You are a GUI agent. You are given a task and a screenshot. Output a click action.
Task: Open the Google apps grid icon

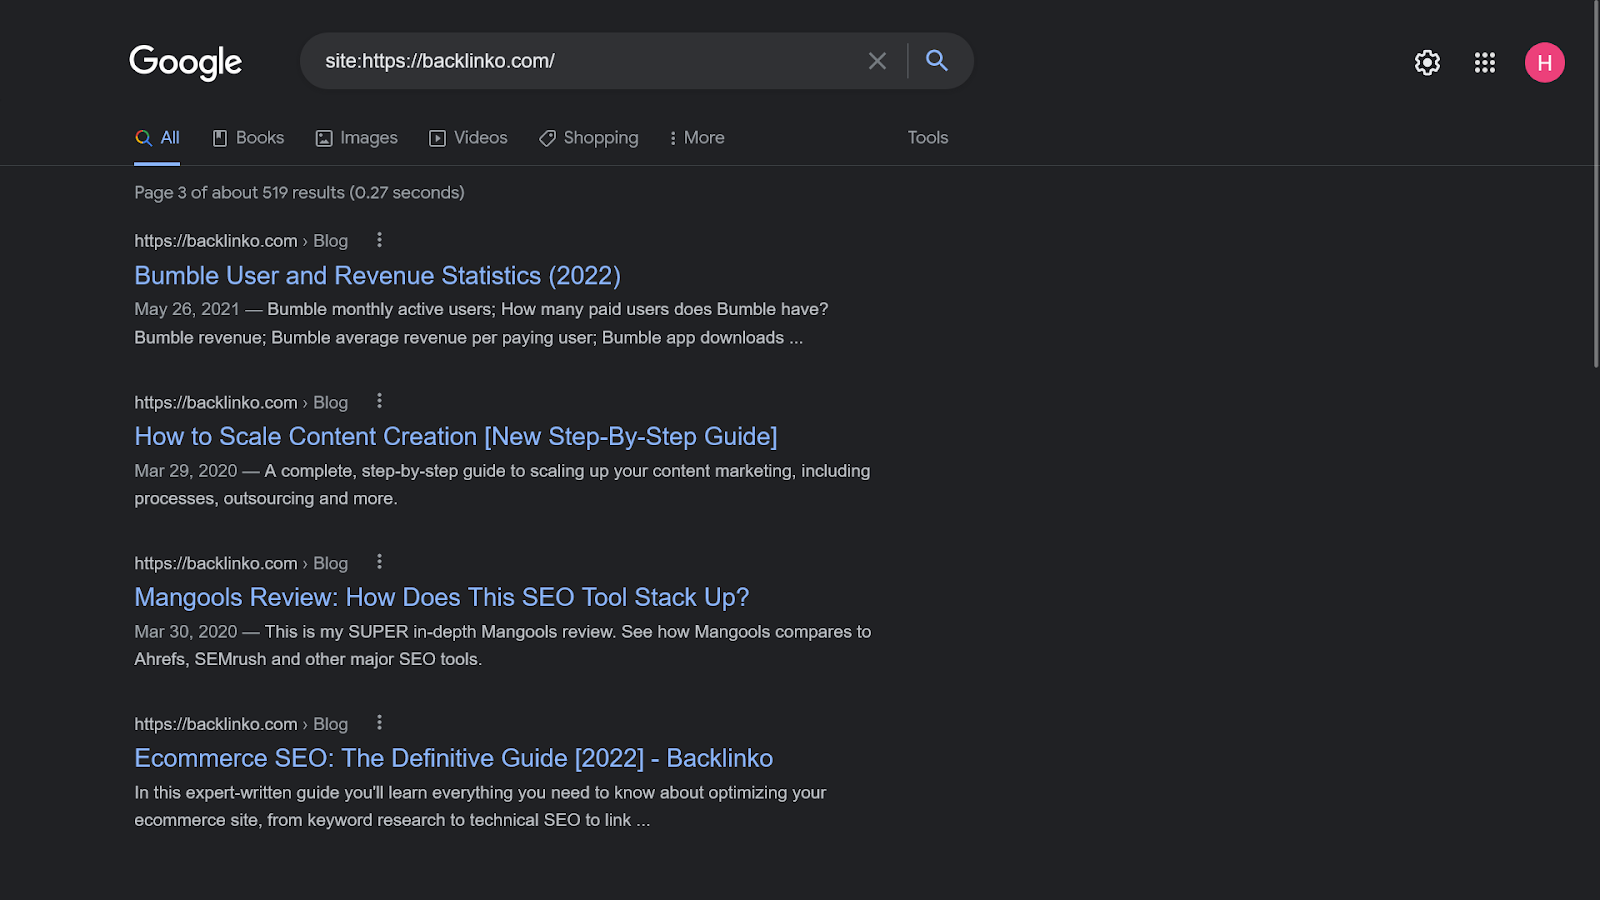1485,62
